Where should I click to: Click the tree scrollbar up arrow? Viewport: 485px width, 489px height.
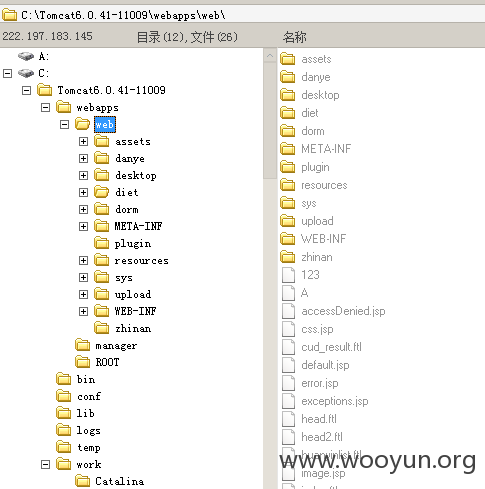click(270, 55)
